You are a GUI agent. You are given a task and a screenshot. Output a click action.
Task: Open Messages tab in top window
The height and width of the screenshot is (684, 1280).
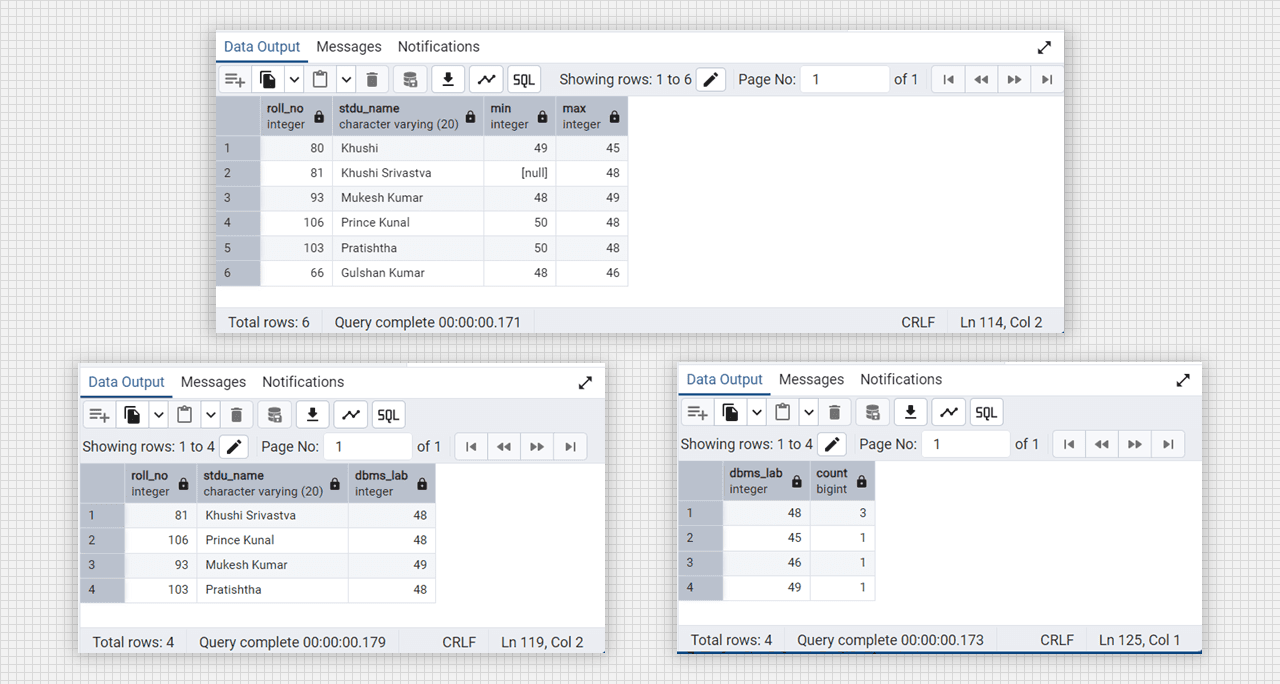[x=349, y=47]
